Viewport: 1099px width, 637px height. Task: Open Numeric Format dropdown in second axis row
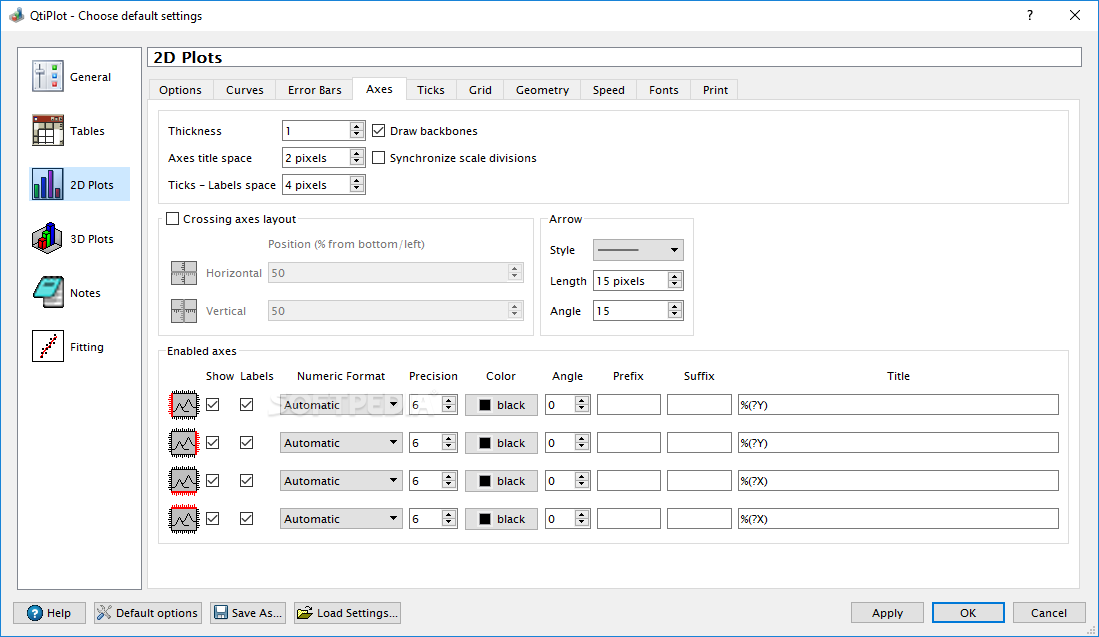341,442
